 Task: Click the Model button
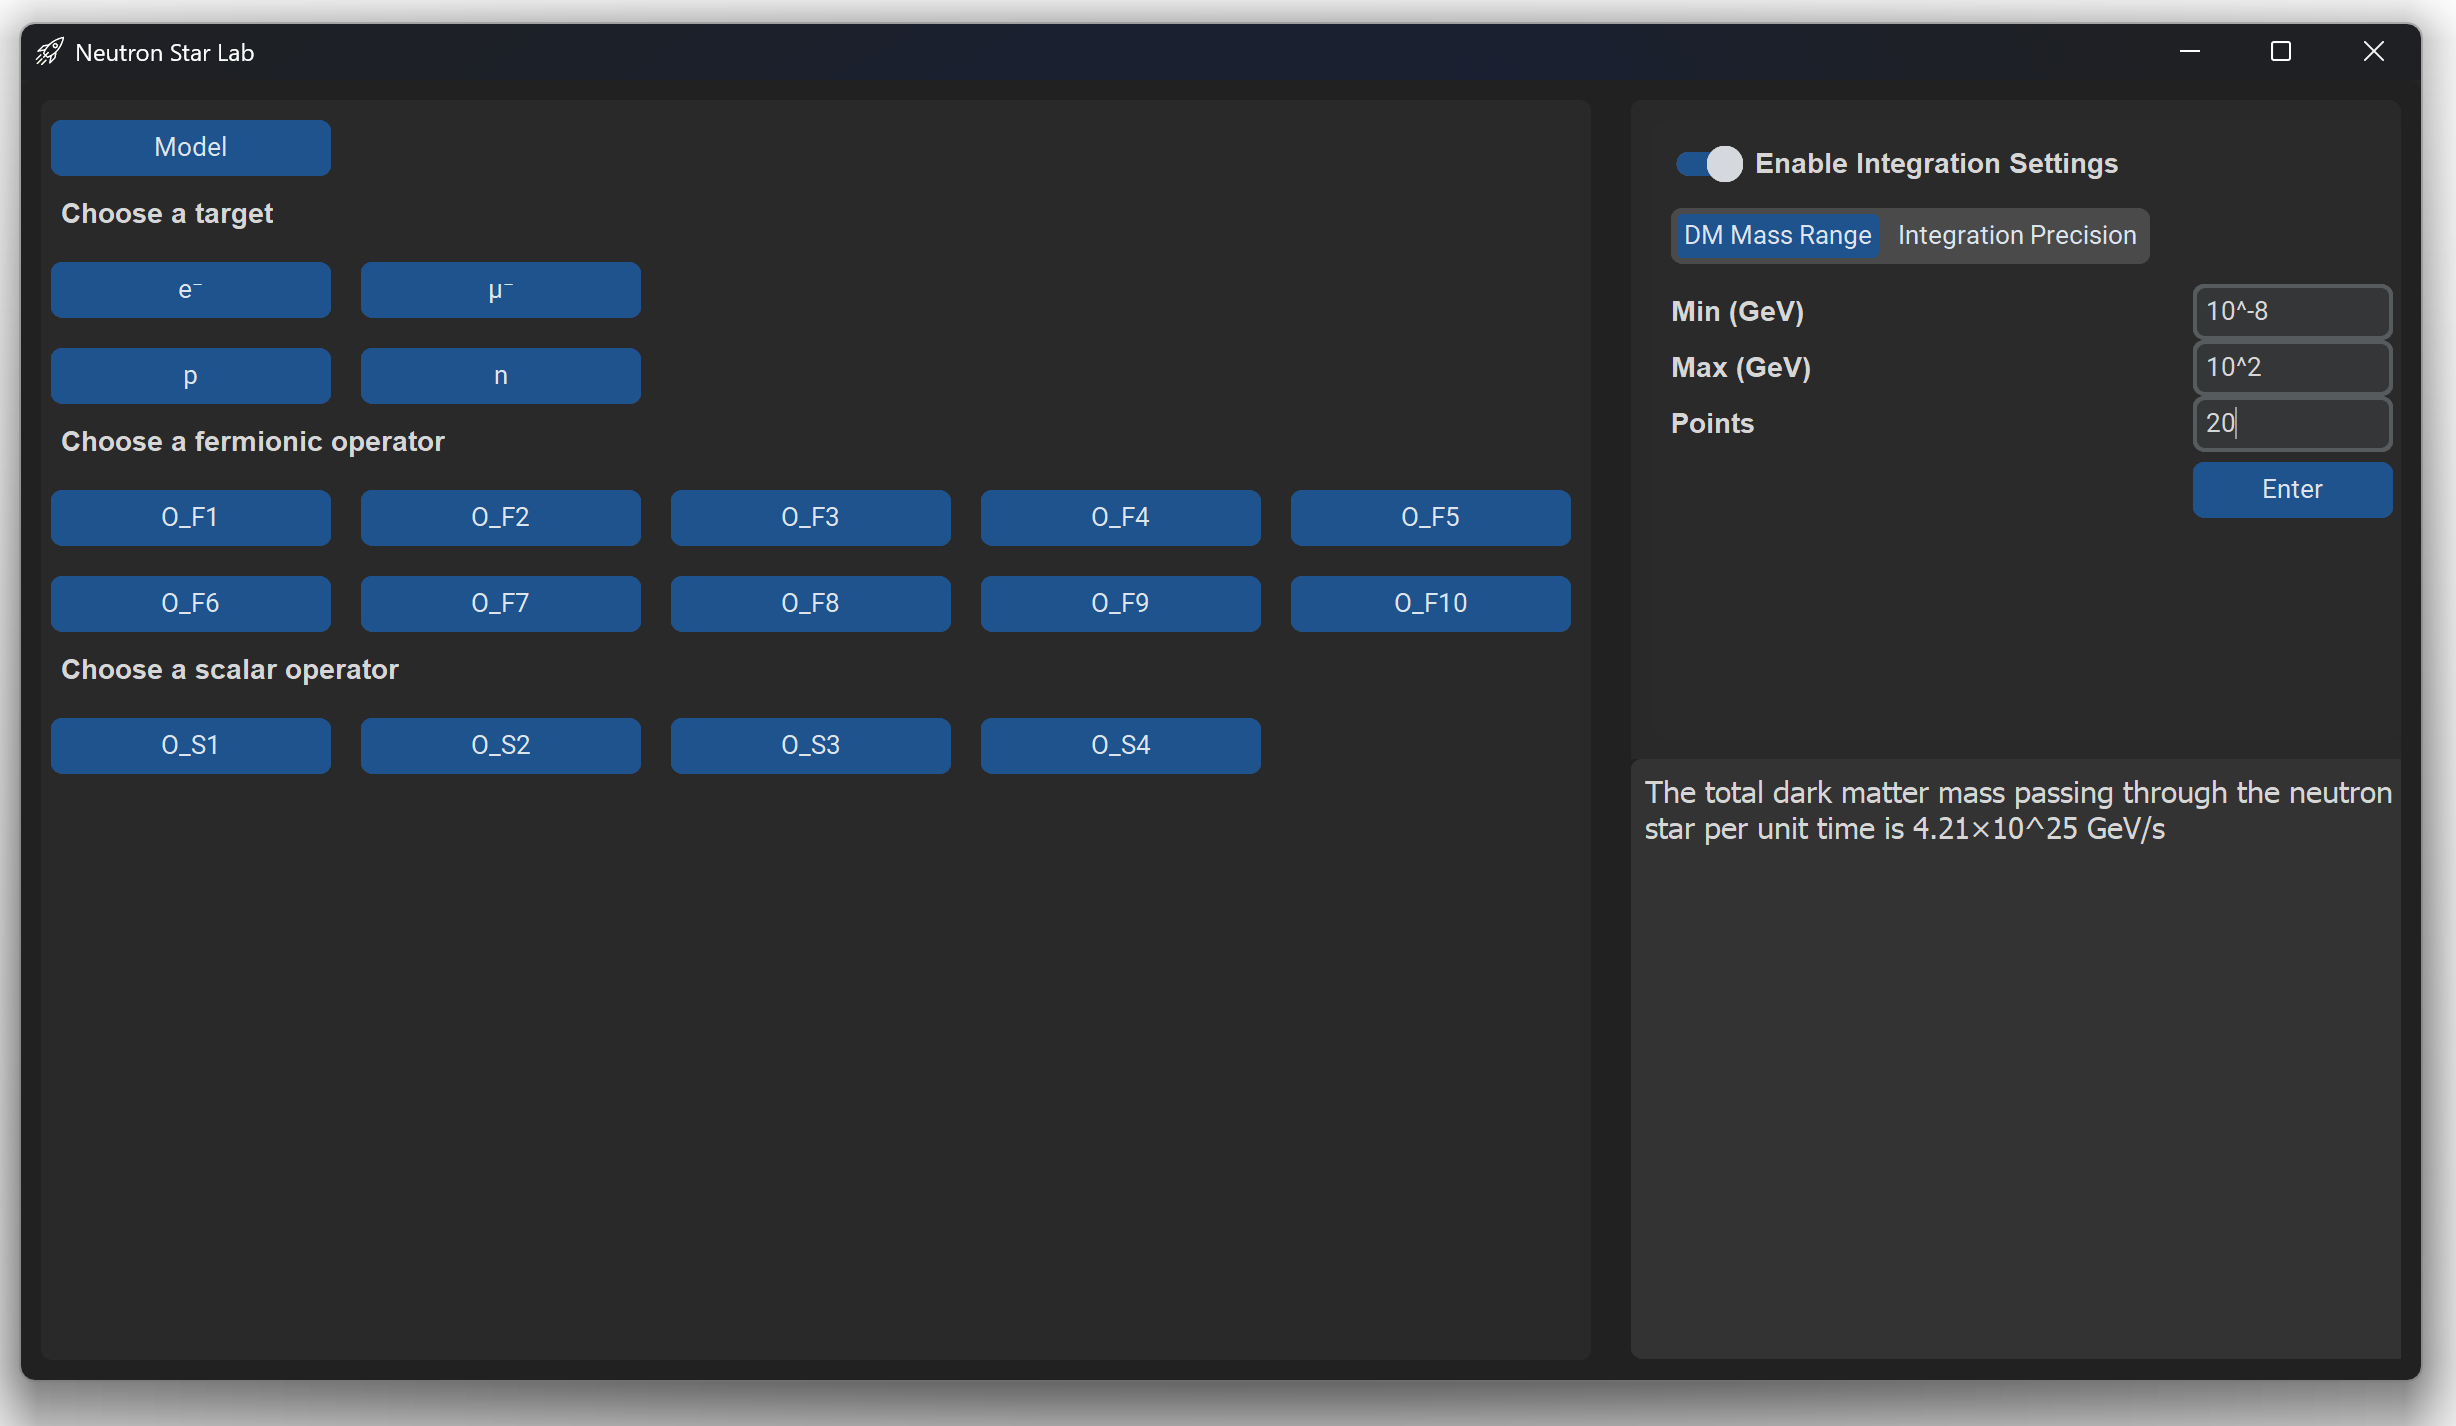tap(190, 147)
